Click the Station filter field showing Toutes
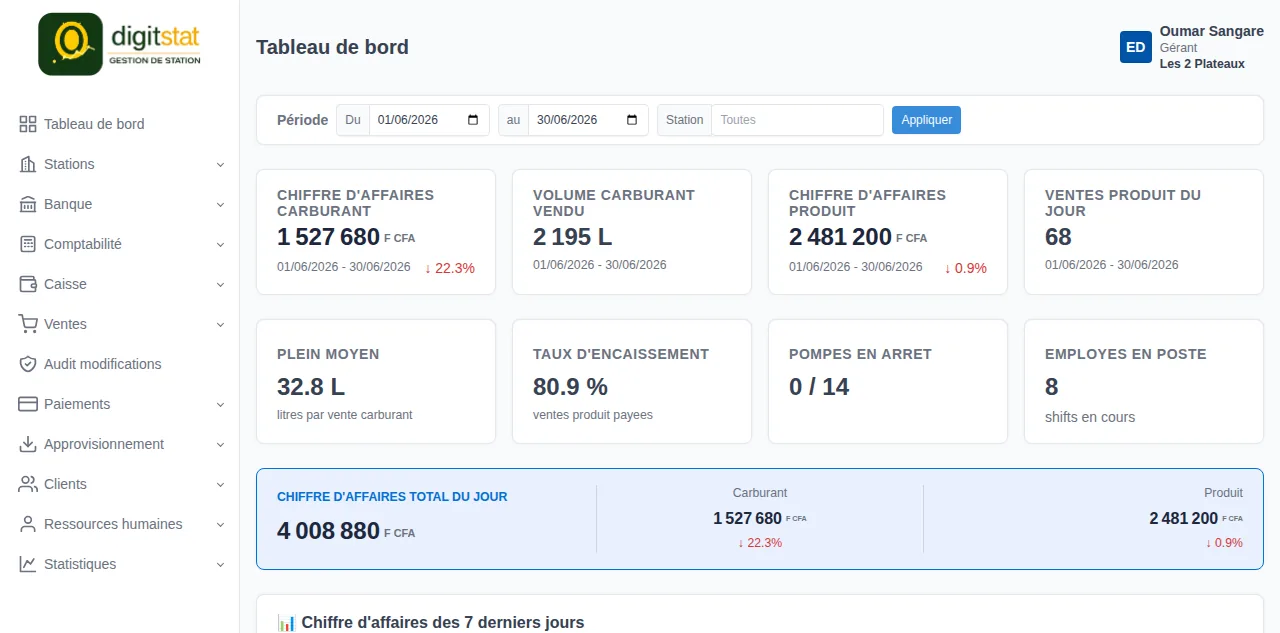The height and width of the screenshot is (633, 1280). click(797, 120)
